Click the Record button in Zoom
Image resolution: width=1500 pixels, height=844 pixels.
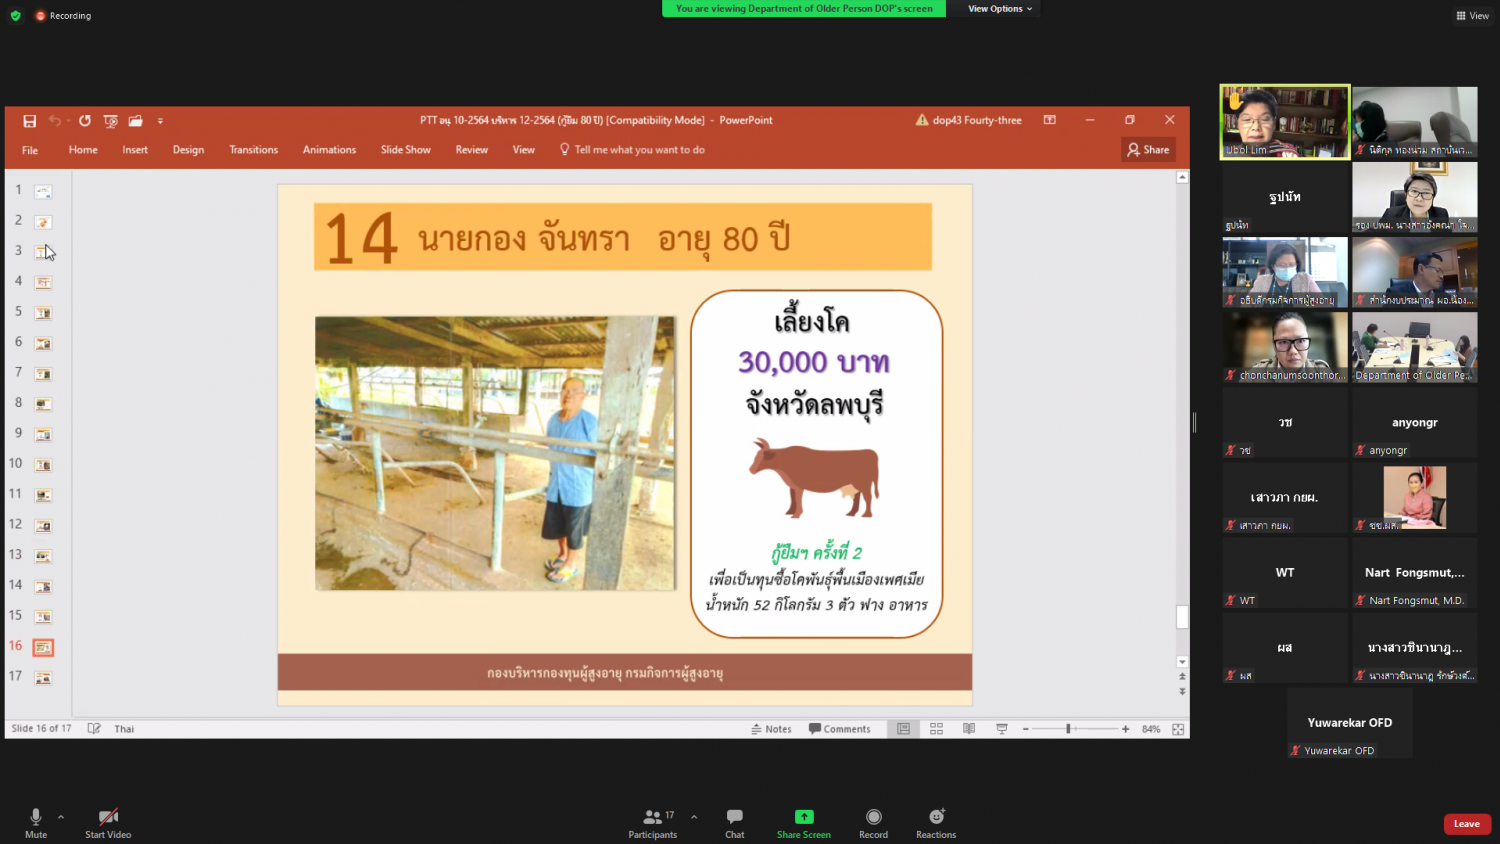coord(874,823)
